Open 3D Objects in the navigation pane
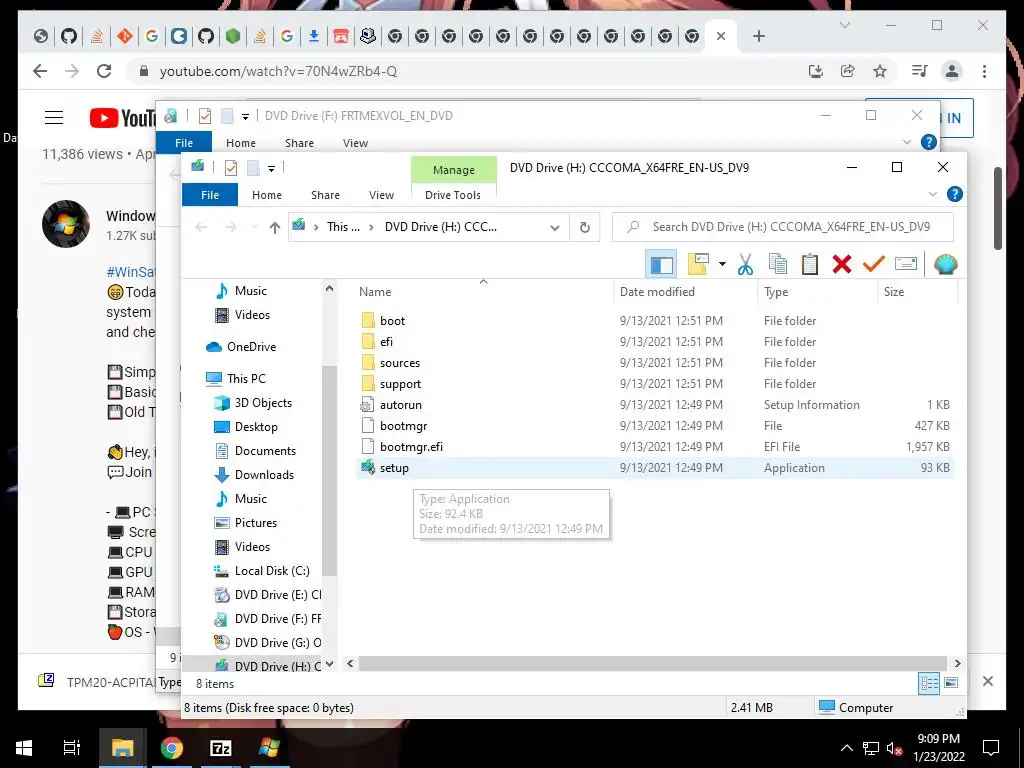 (x=263, y=403)
